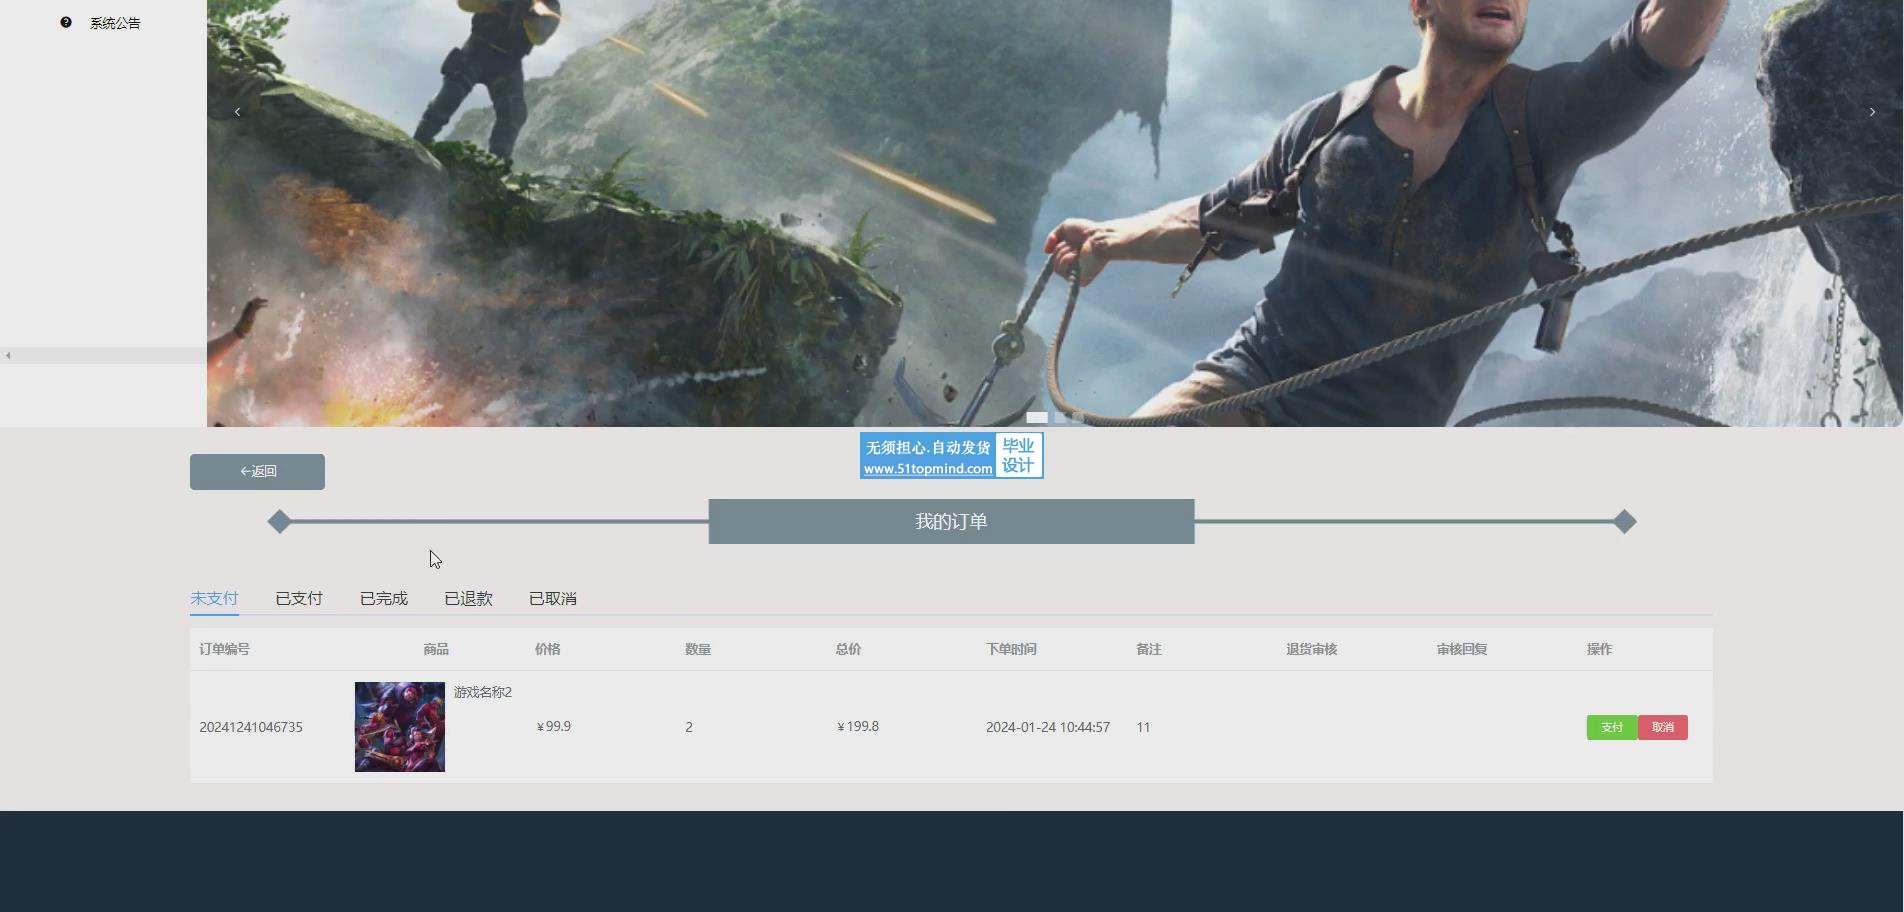Switch to the 未支付 tab
The width and height of the screenshot is (1904, 912).
click(x=214, y=598)
